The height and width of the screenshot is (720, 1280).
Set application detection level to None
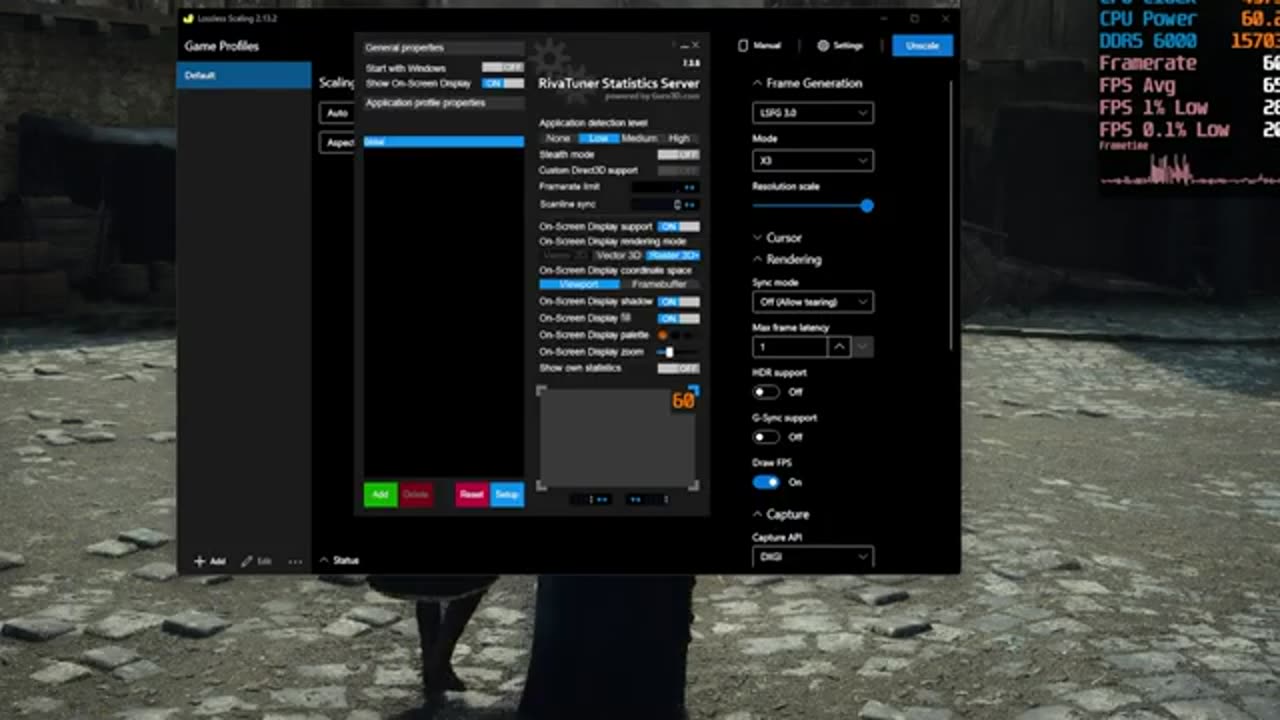coord(558,138)
